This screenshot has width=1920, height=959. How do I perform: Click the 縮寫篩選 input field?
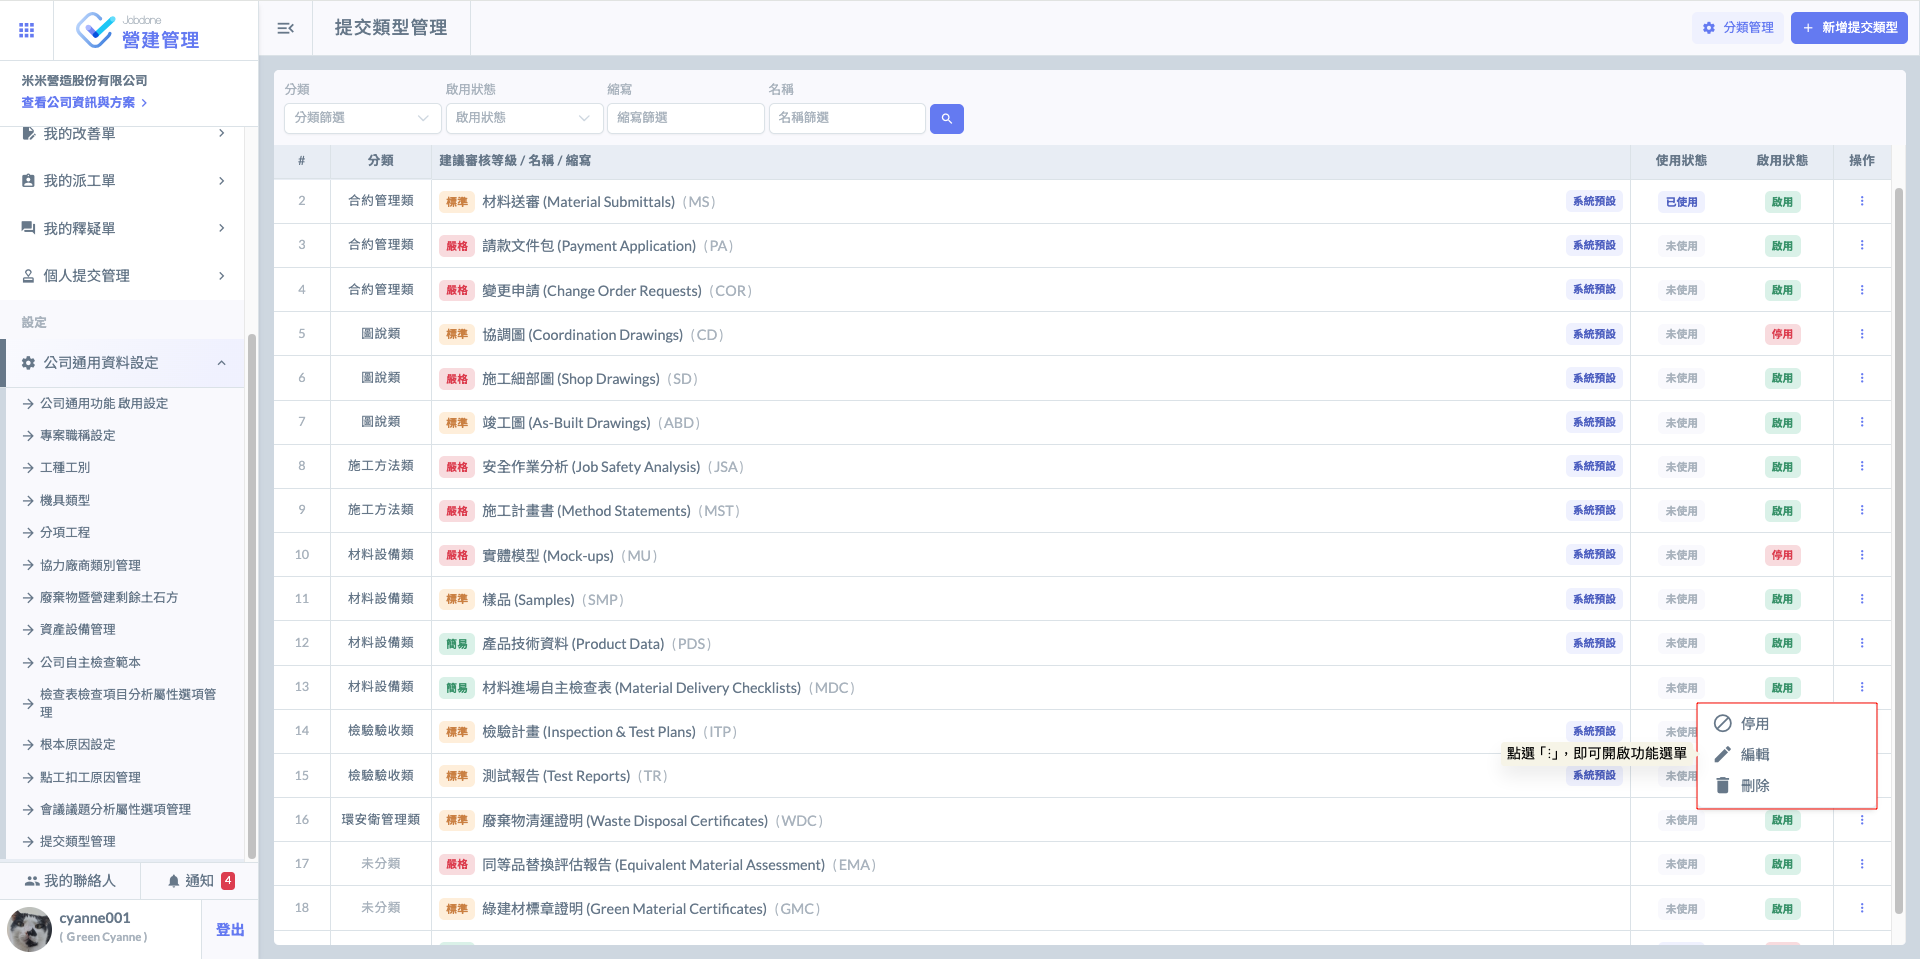(685, 118)
